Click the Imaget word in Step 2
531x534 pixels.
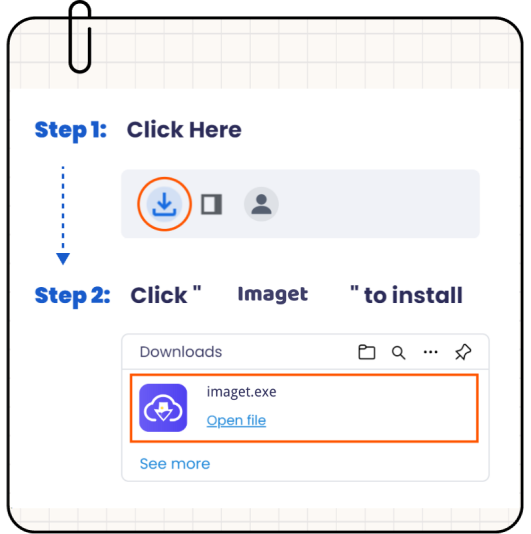(x=273, y=295)
